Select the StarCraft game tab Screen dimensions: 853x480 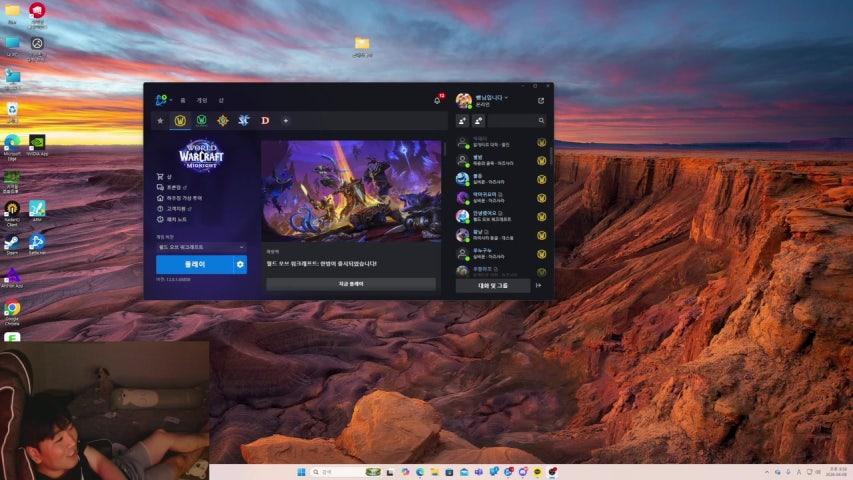244,120
